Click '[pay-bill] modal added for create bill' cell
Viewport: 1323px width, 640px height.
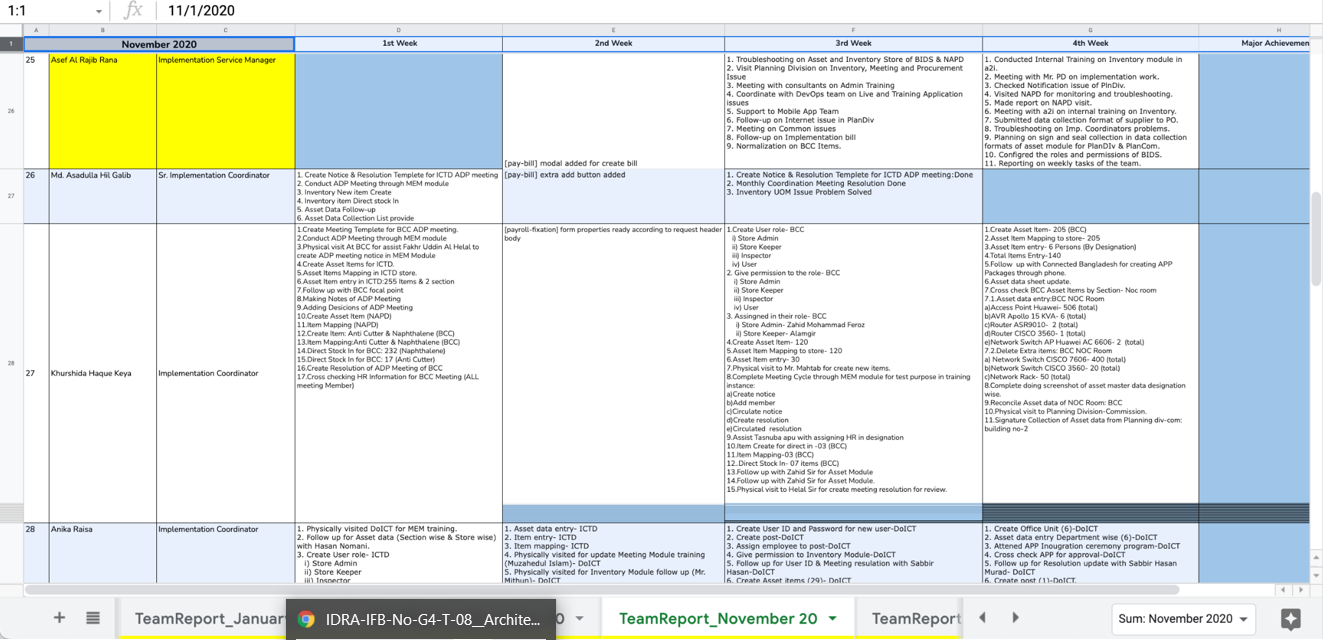pyautogui.click(x=613, y=111)
